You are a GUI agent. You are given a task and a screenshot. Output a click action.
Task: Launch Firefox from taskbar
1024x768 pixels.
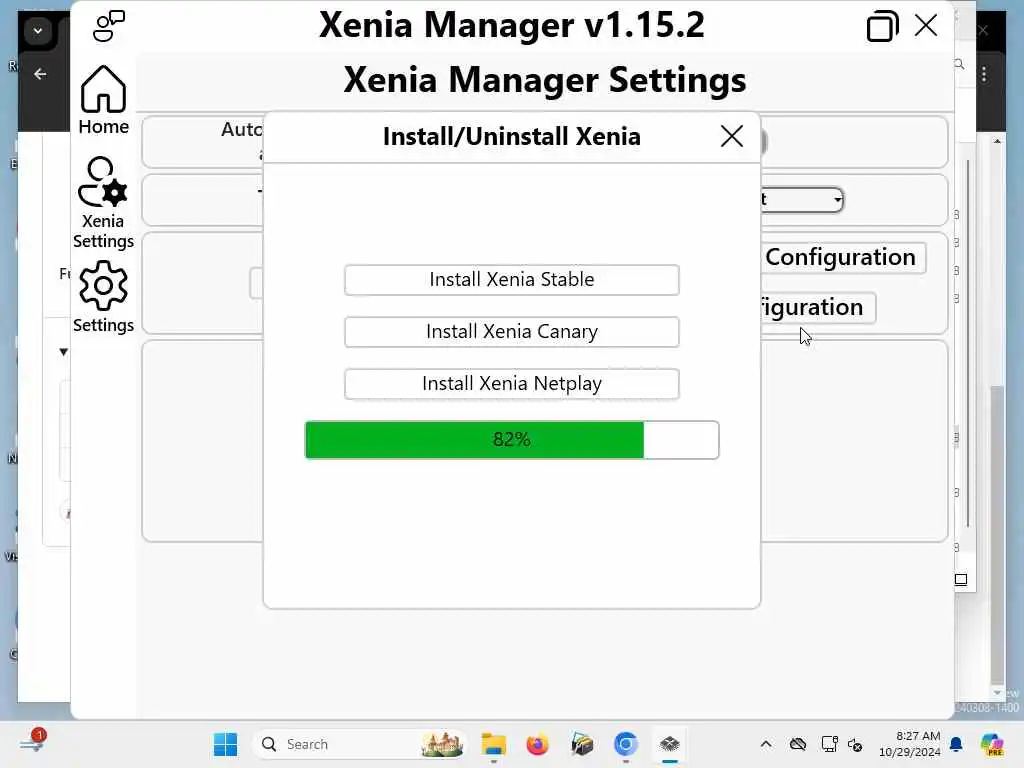click(x=537, y=744)
